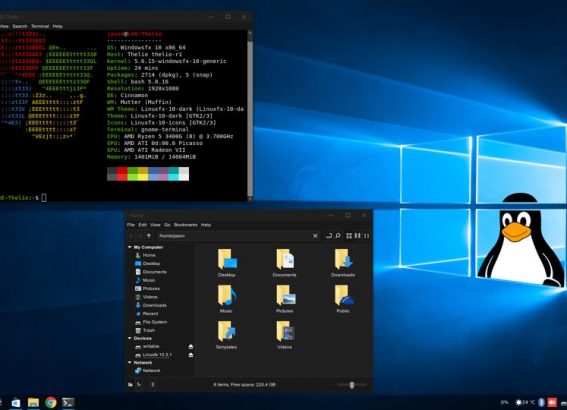This screenshot has height=410, width=567.
Task: Open the terminal from the taskbar
Action: [68, 402]
